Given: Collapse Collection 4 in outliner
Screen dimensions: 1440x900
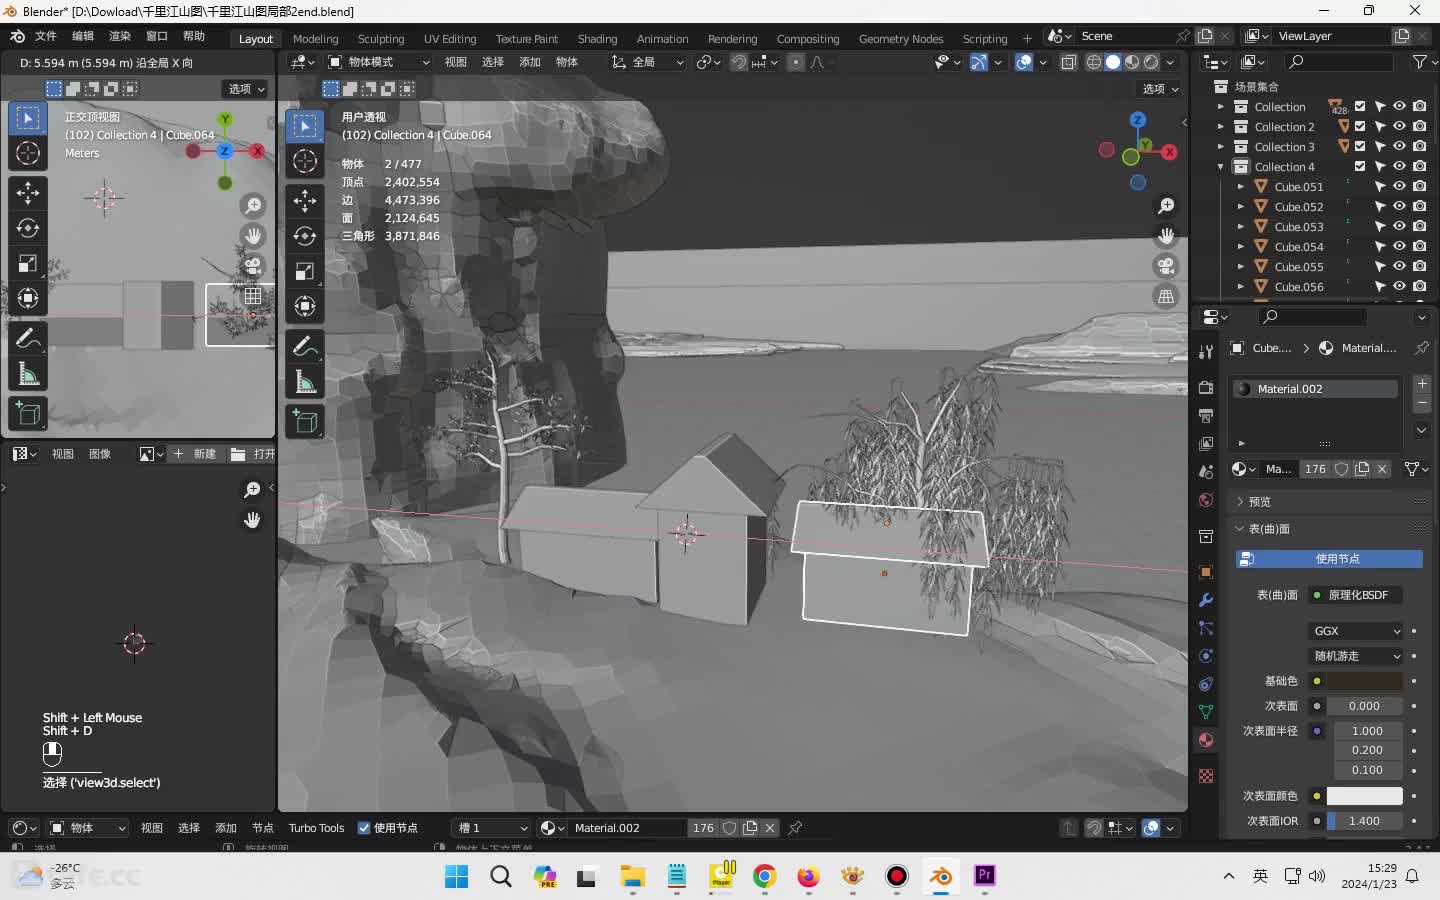Looking at the screenshot, I should point(1220,166).
